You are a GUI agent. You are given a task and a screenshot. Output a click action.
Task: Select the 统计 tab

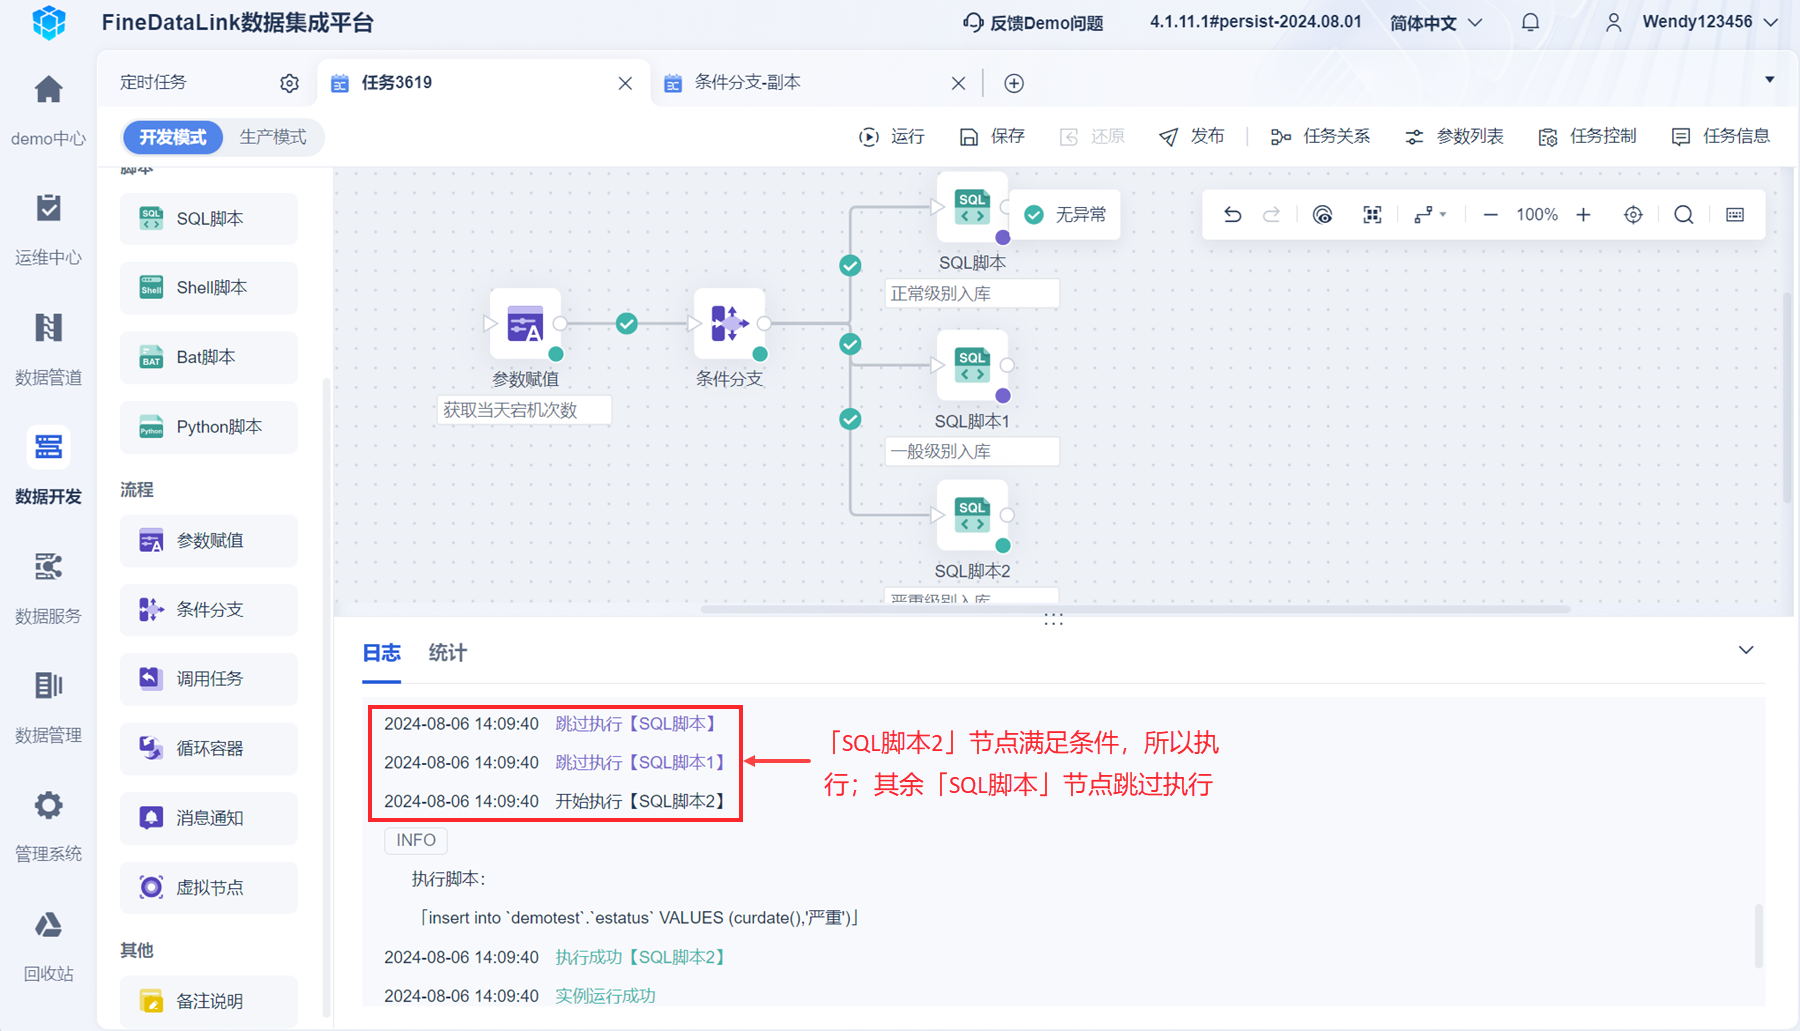[447, 653]
